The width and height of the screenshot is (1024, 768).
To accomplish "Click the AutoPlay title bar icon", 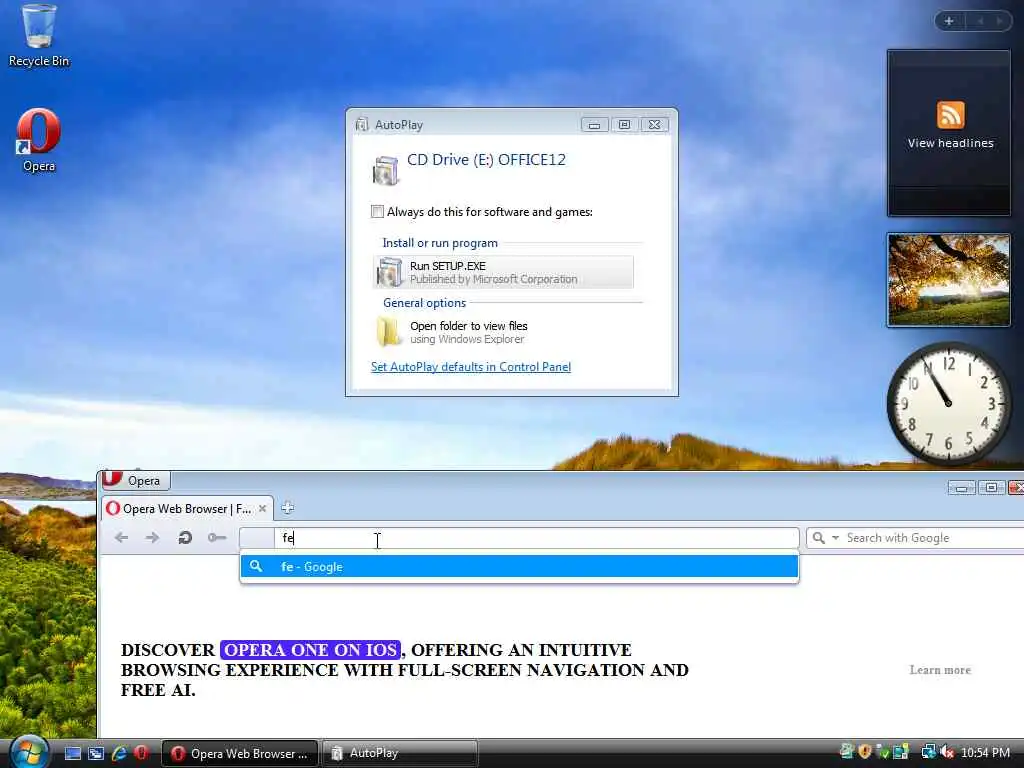I will 361,124.
